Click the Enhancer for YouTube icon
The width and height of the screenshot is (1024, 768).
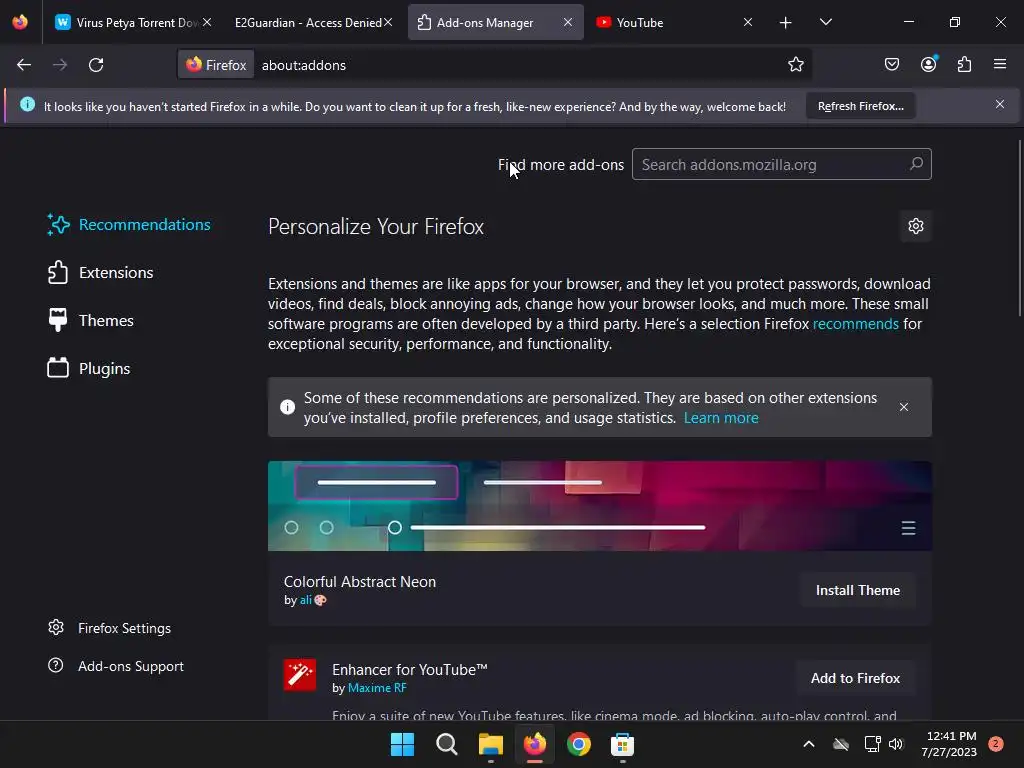[x=300, y=675]
